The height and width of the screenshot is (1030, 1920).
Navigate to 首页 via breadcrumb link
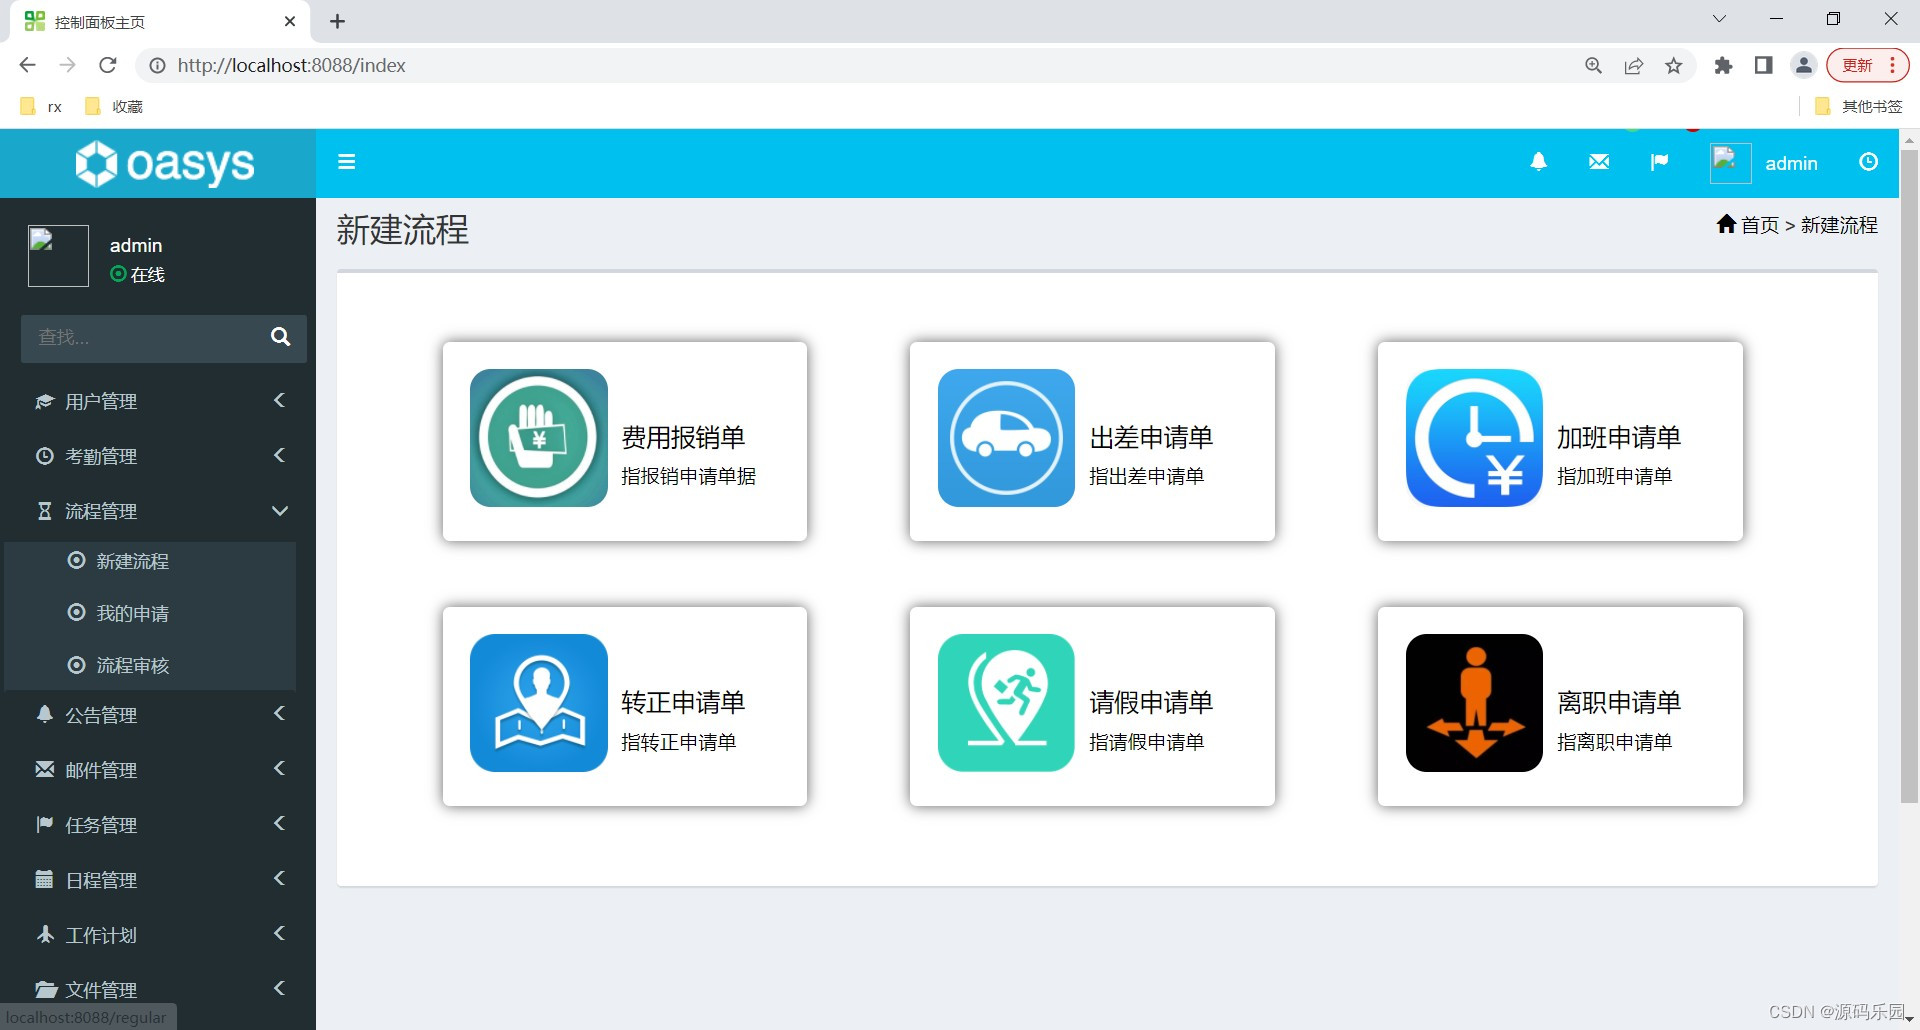click(1759, 225)
